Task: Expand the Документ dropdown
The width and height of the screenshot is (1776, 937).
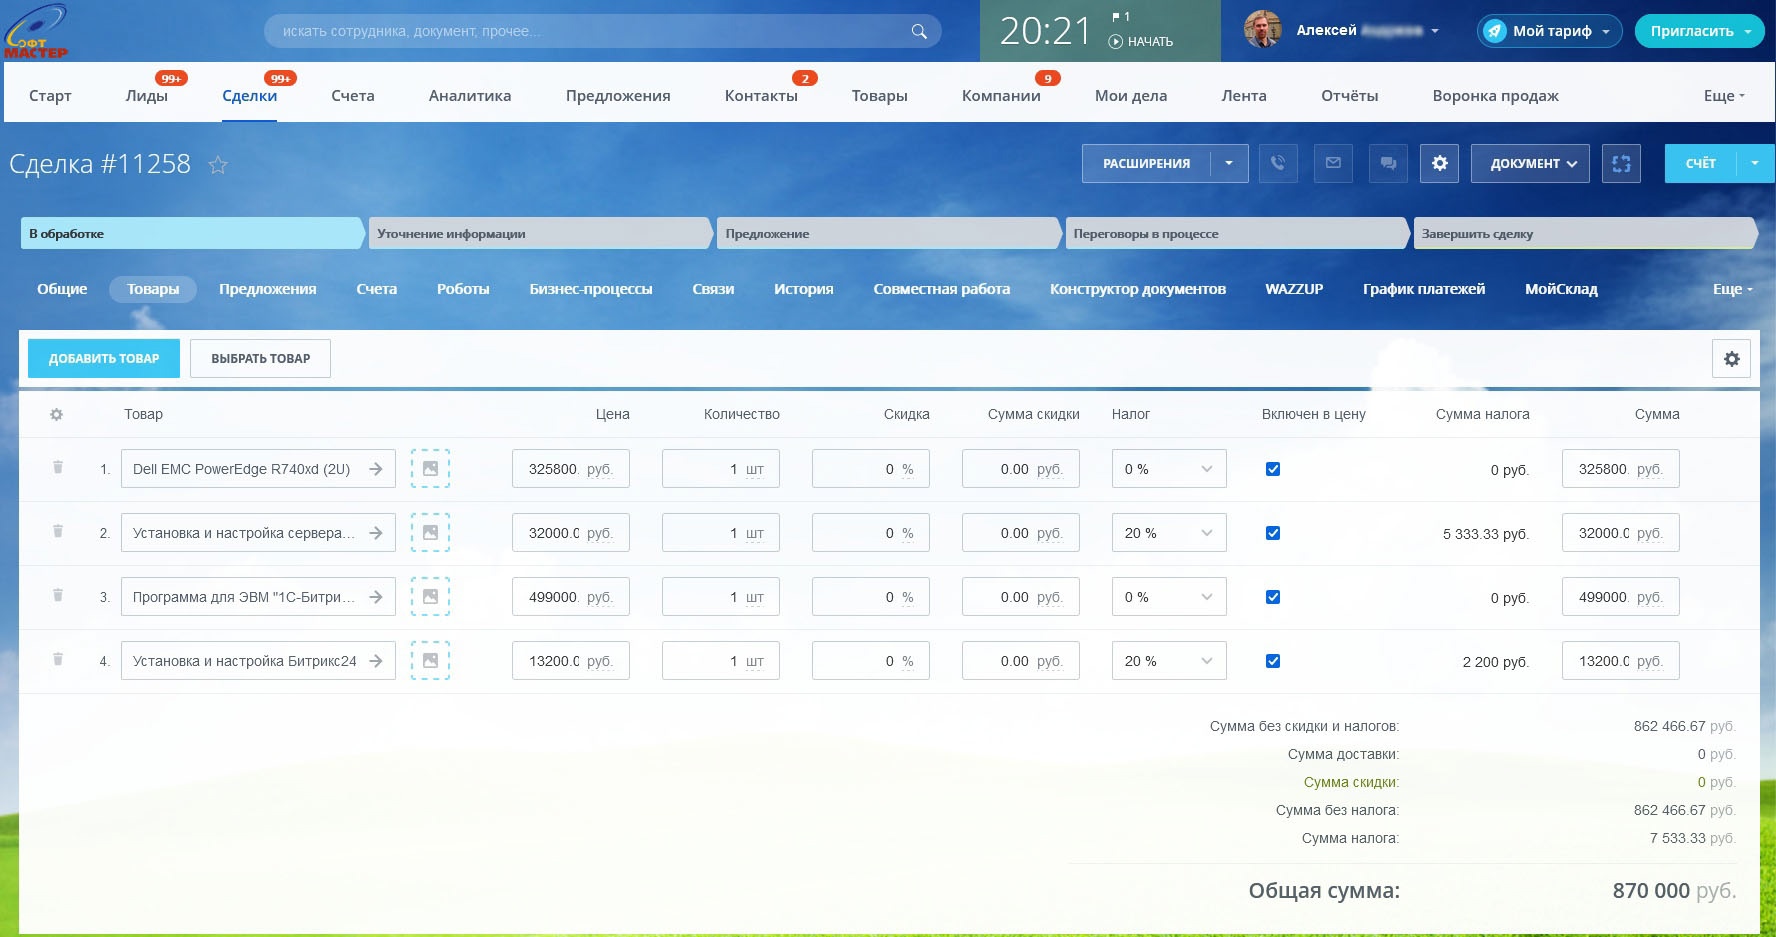Action: tap(1531, 163)
